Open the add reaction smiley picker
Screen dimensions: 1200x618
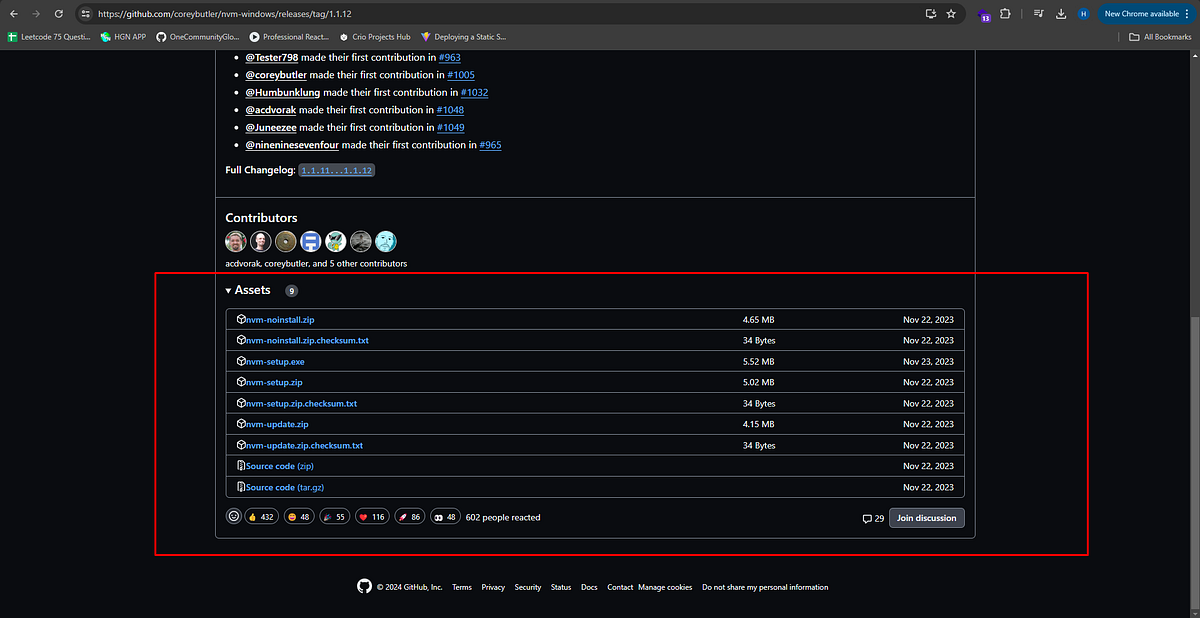click(x=233, y=516)
